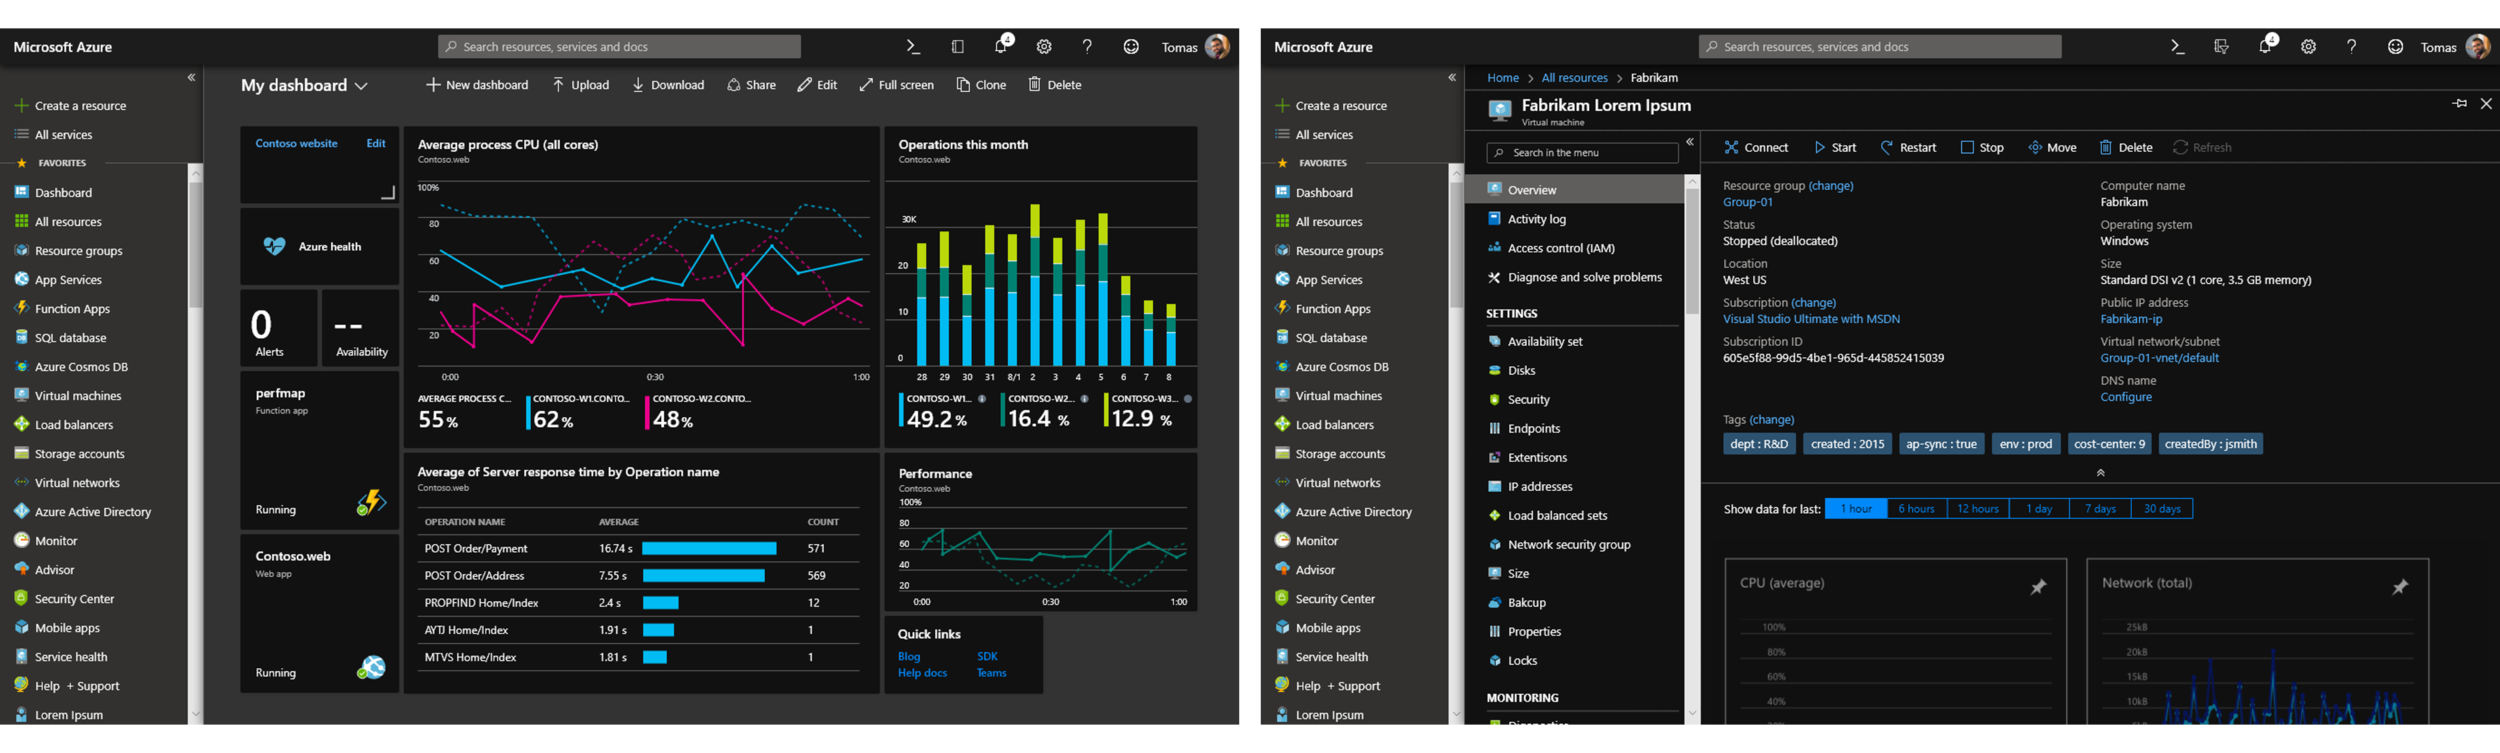Click All resources breadcrumb link
Viewport: 2500px width, 753px height.
pyautogui.click(x=1574, y=78)
